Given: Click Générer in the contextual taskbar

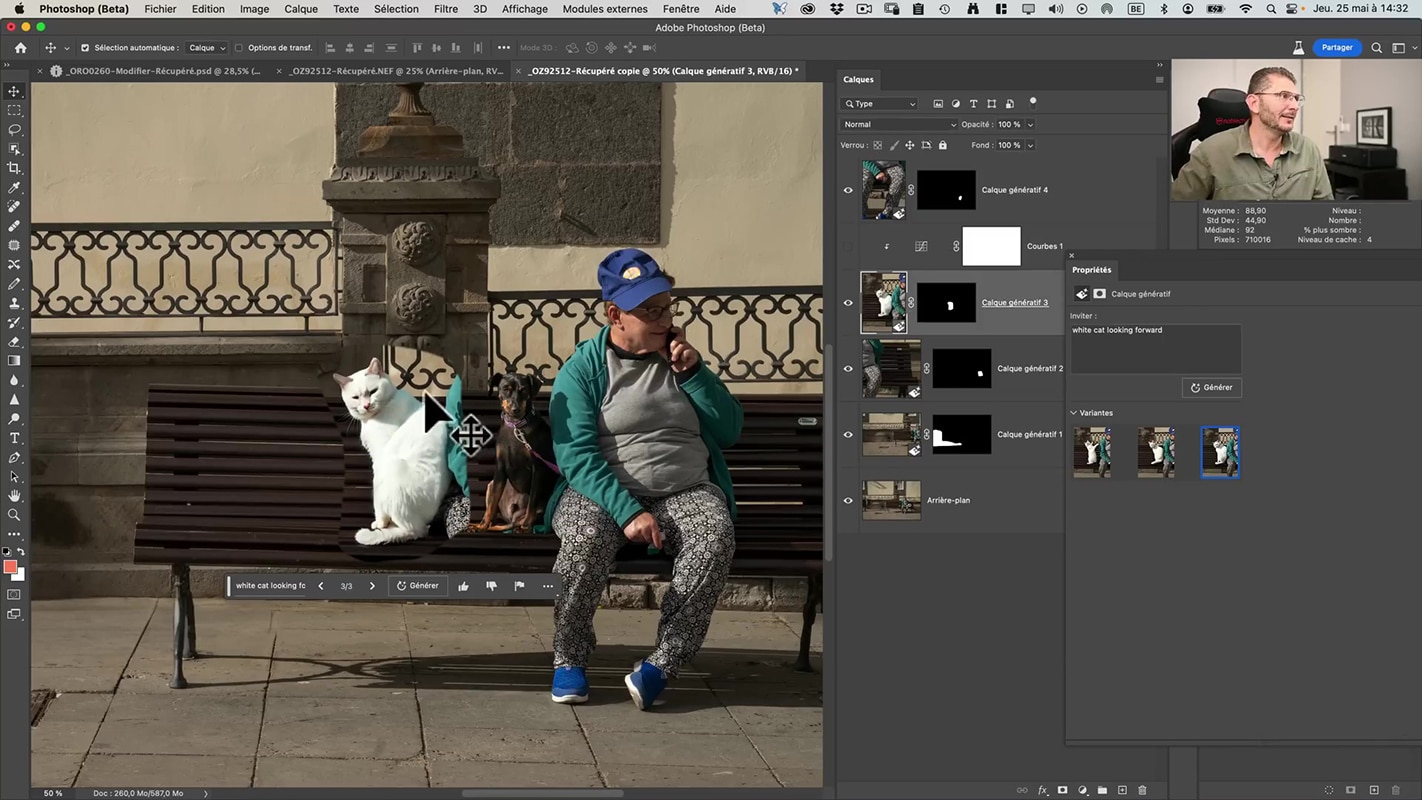Looking at the screenshot, I should click(418, 586).
